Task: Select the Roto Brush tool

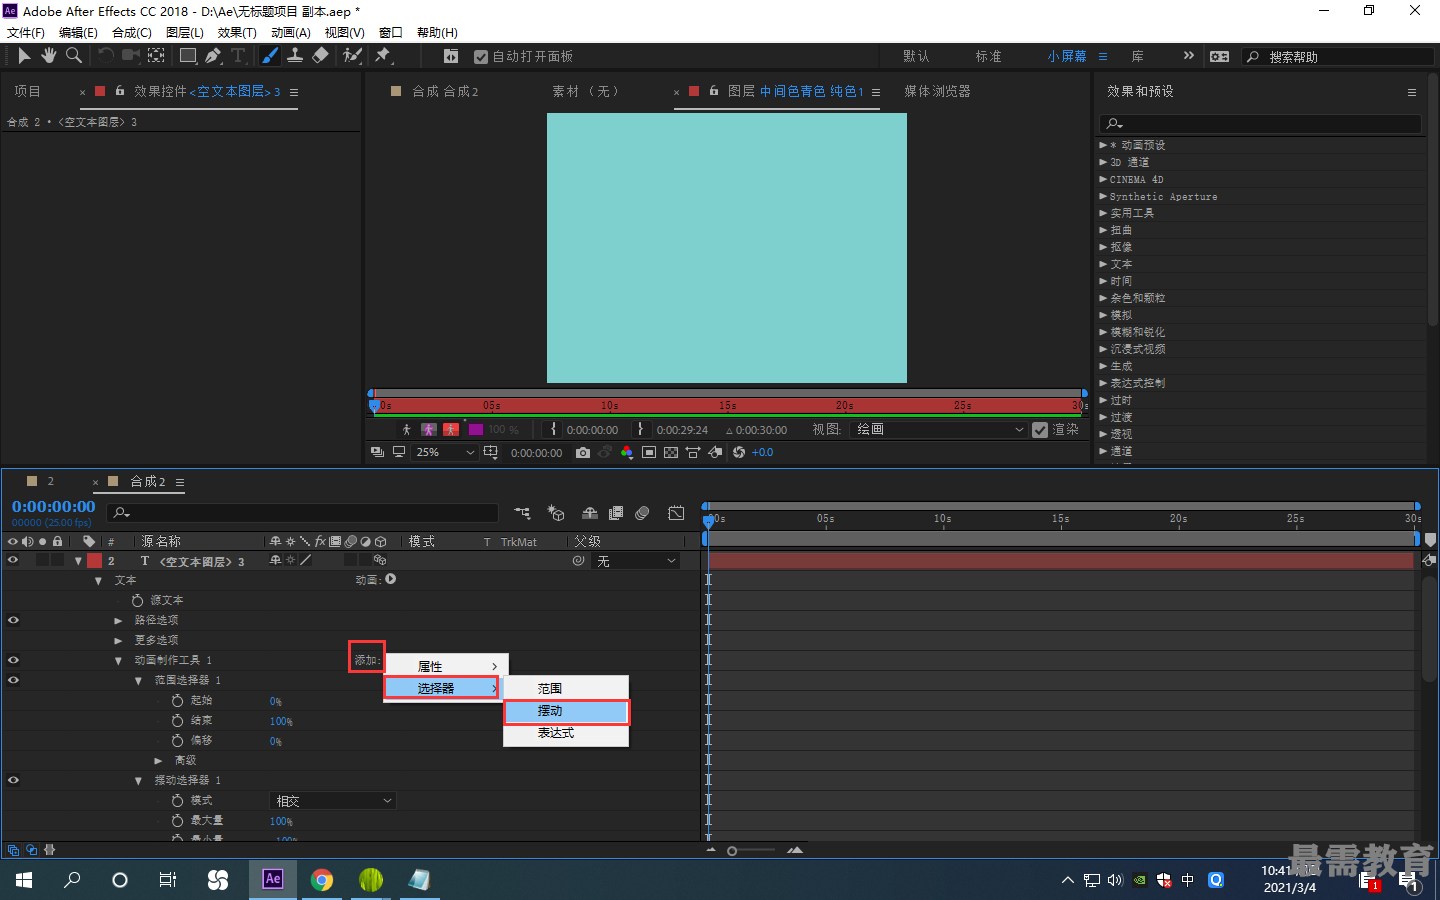Action: (352, 56)
